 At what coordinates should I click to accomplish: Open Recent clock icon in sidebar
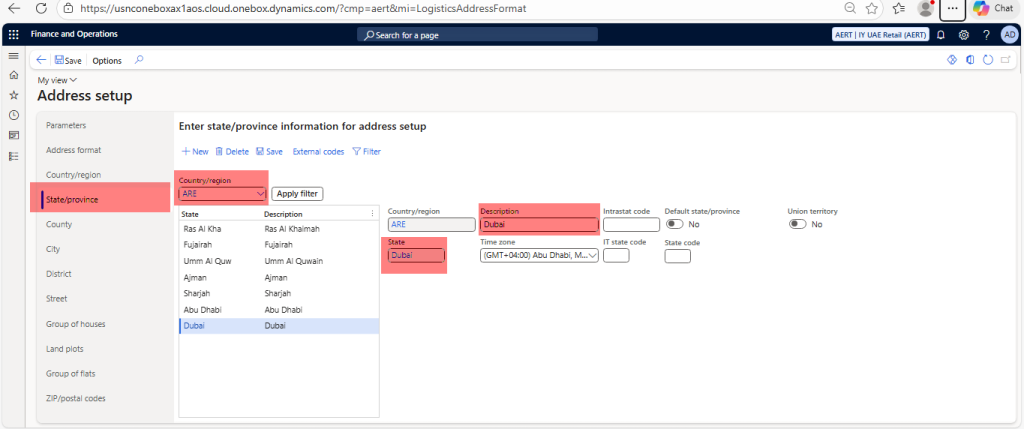click(x=13, y=115)
